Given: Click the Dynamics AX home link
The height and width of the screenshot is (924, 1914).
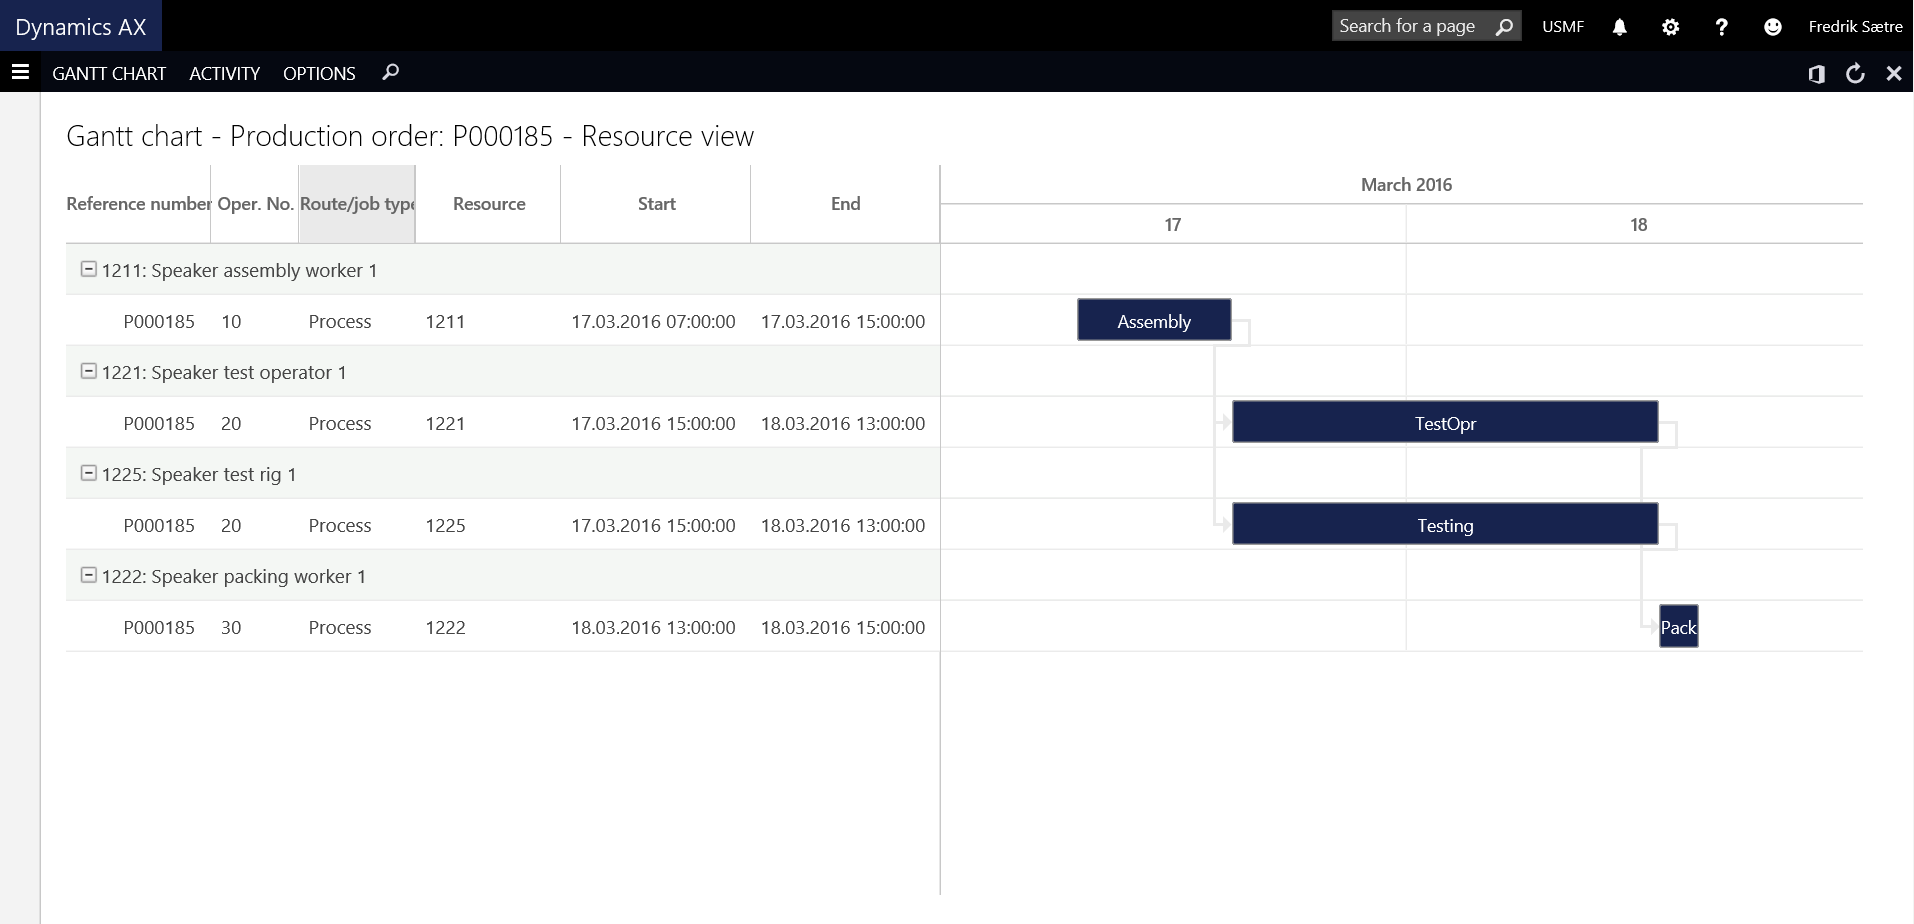Looking at the screenshot, I should click(81, 27).
